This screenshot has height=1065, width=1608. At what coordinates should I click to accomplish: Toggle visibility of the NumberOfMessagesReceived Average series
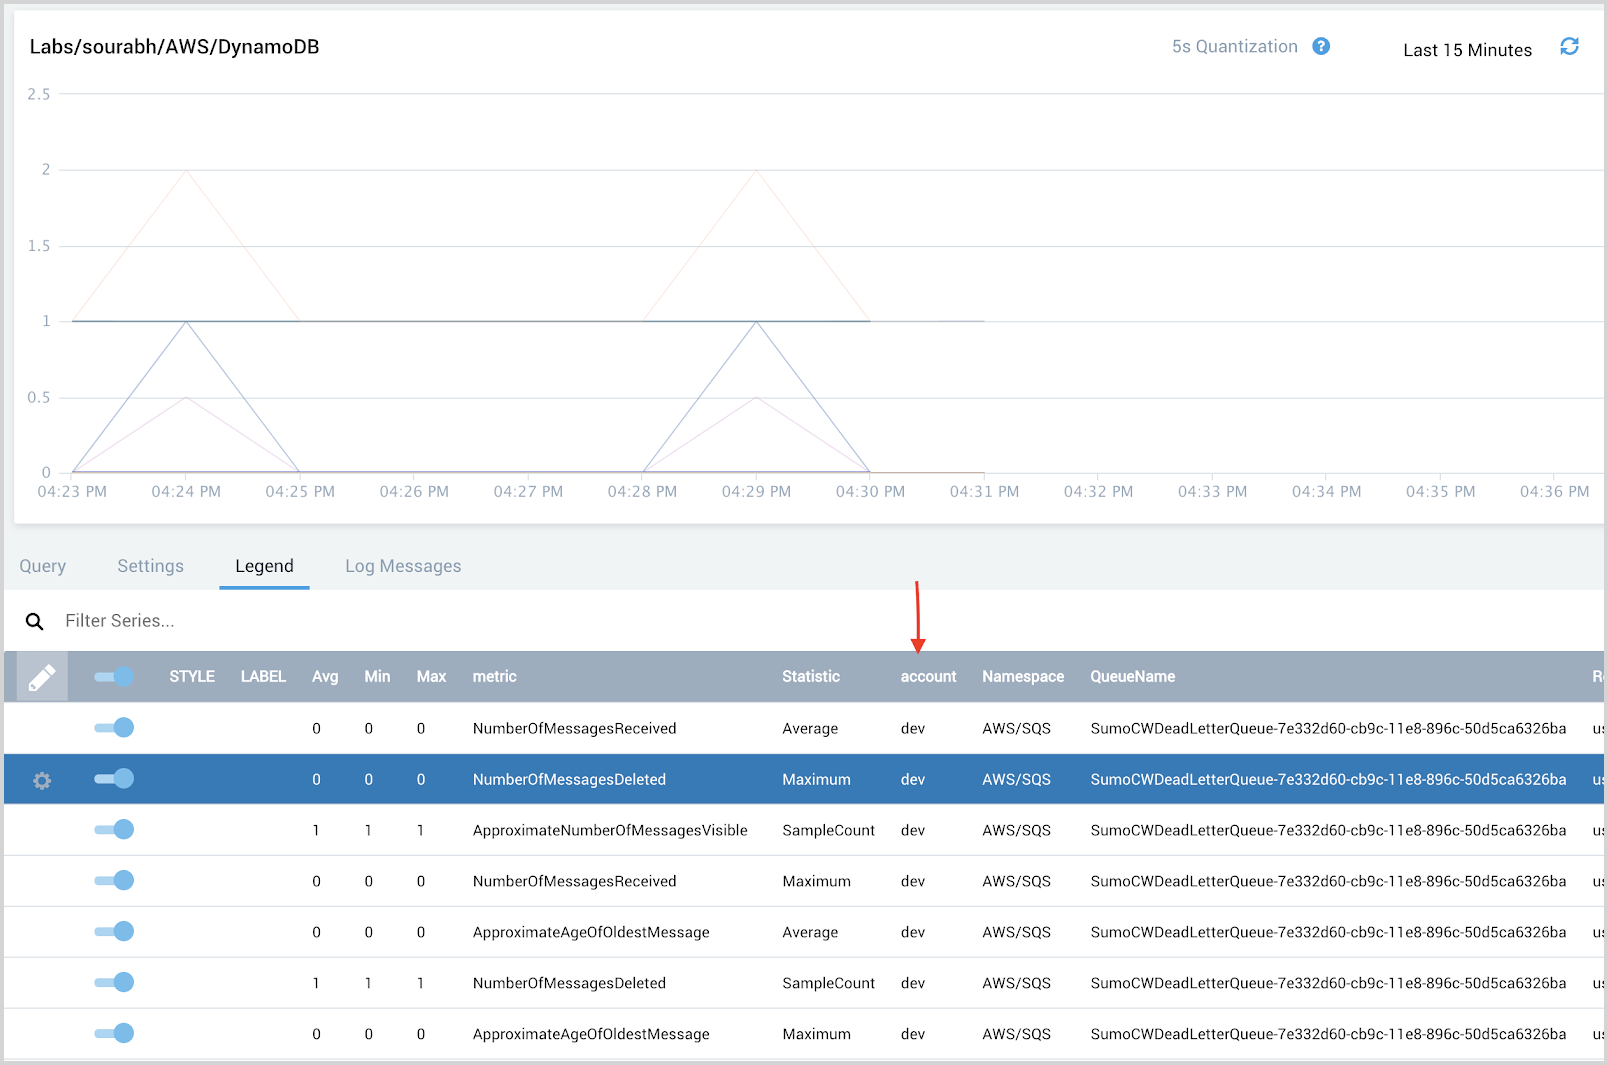click(114, 727)
